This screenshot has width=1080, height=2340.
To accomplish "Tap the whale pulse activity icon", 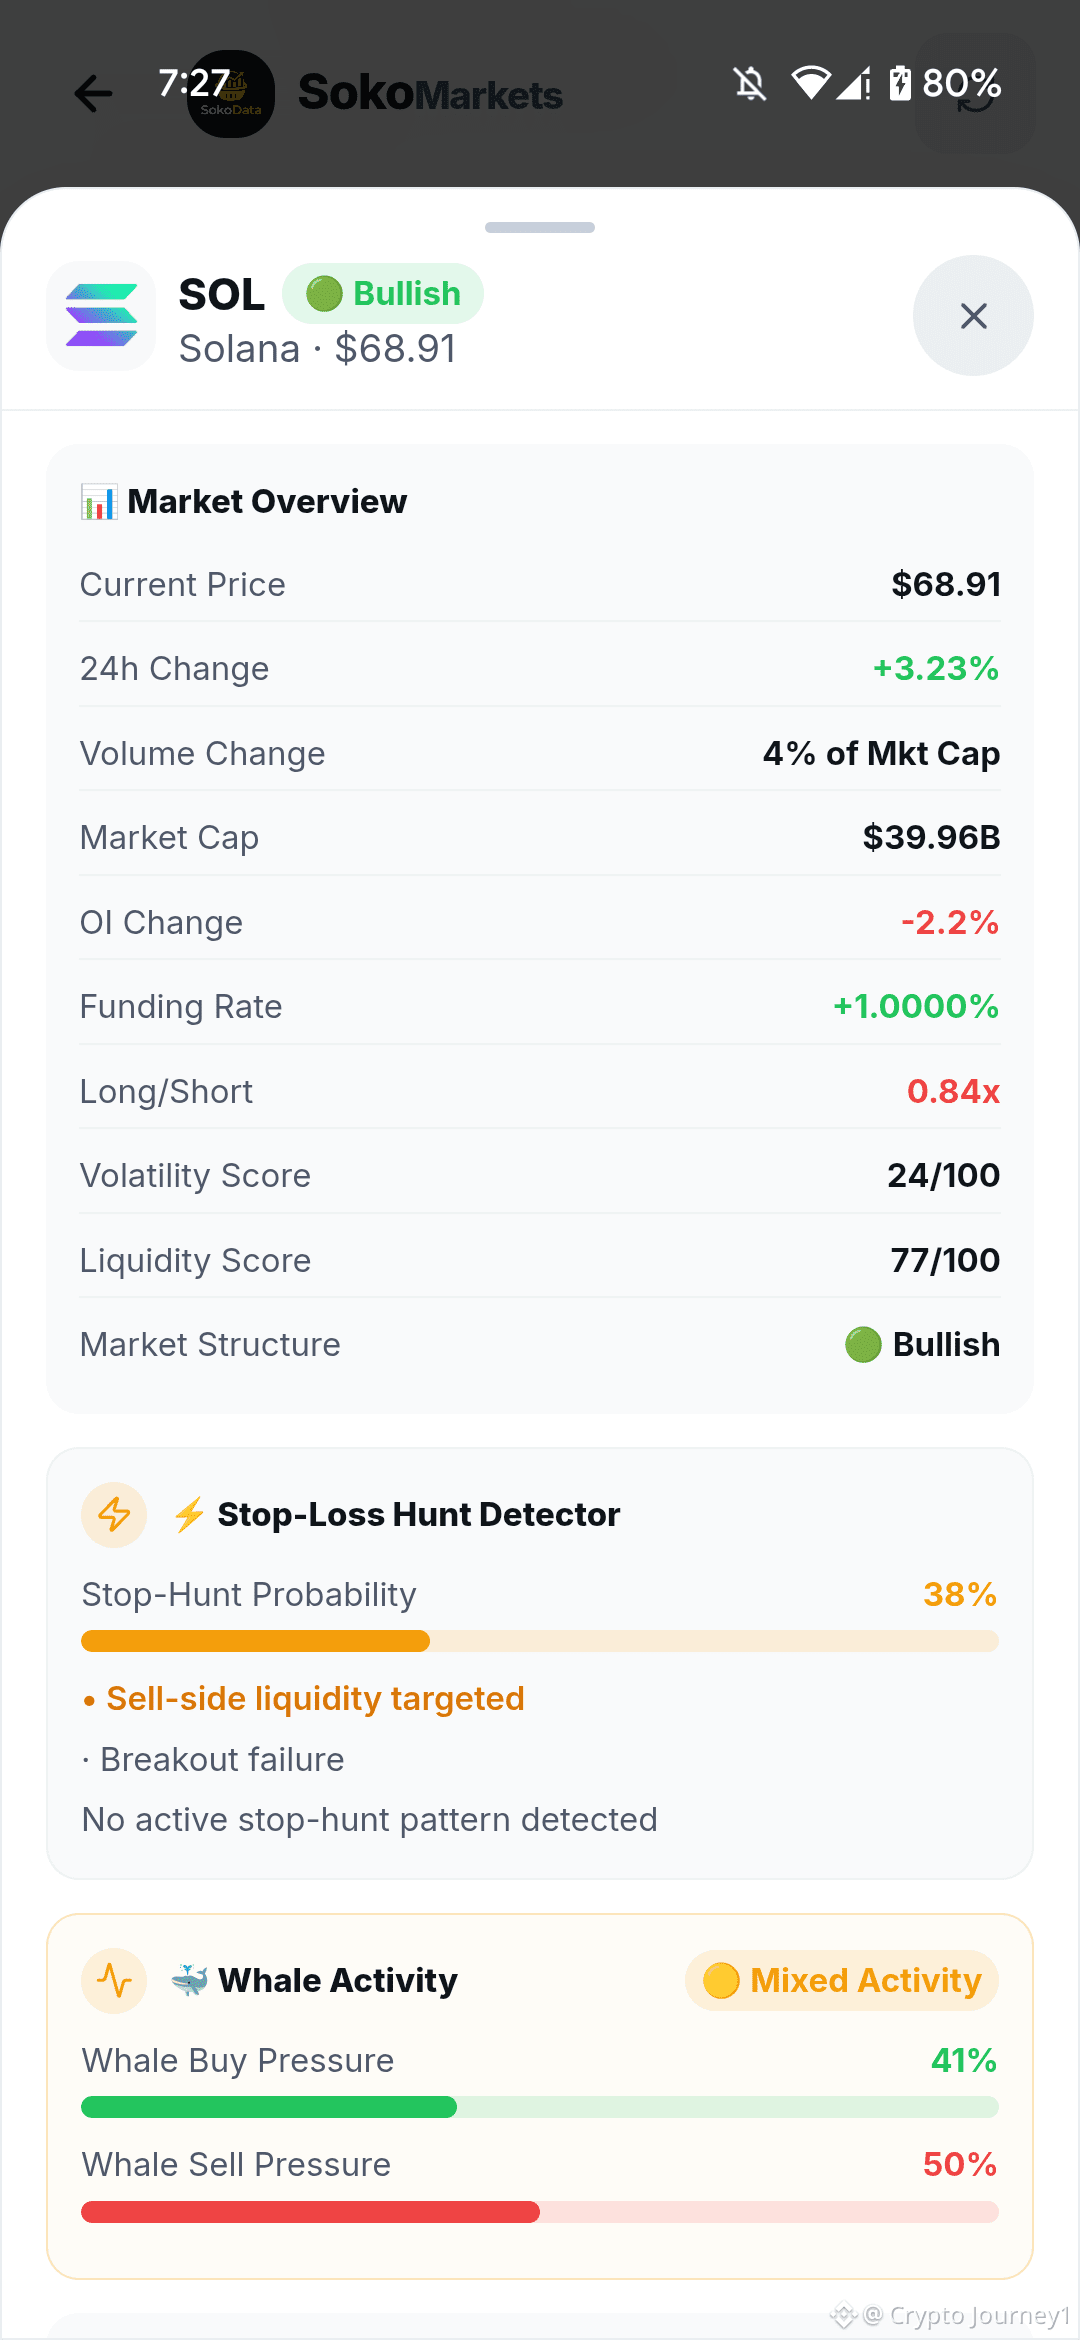I will pos(114,1980).
